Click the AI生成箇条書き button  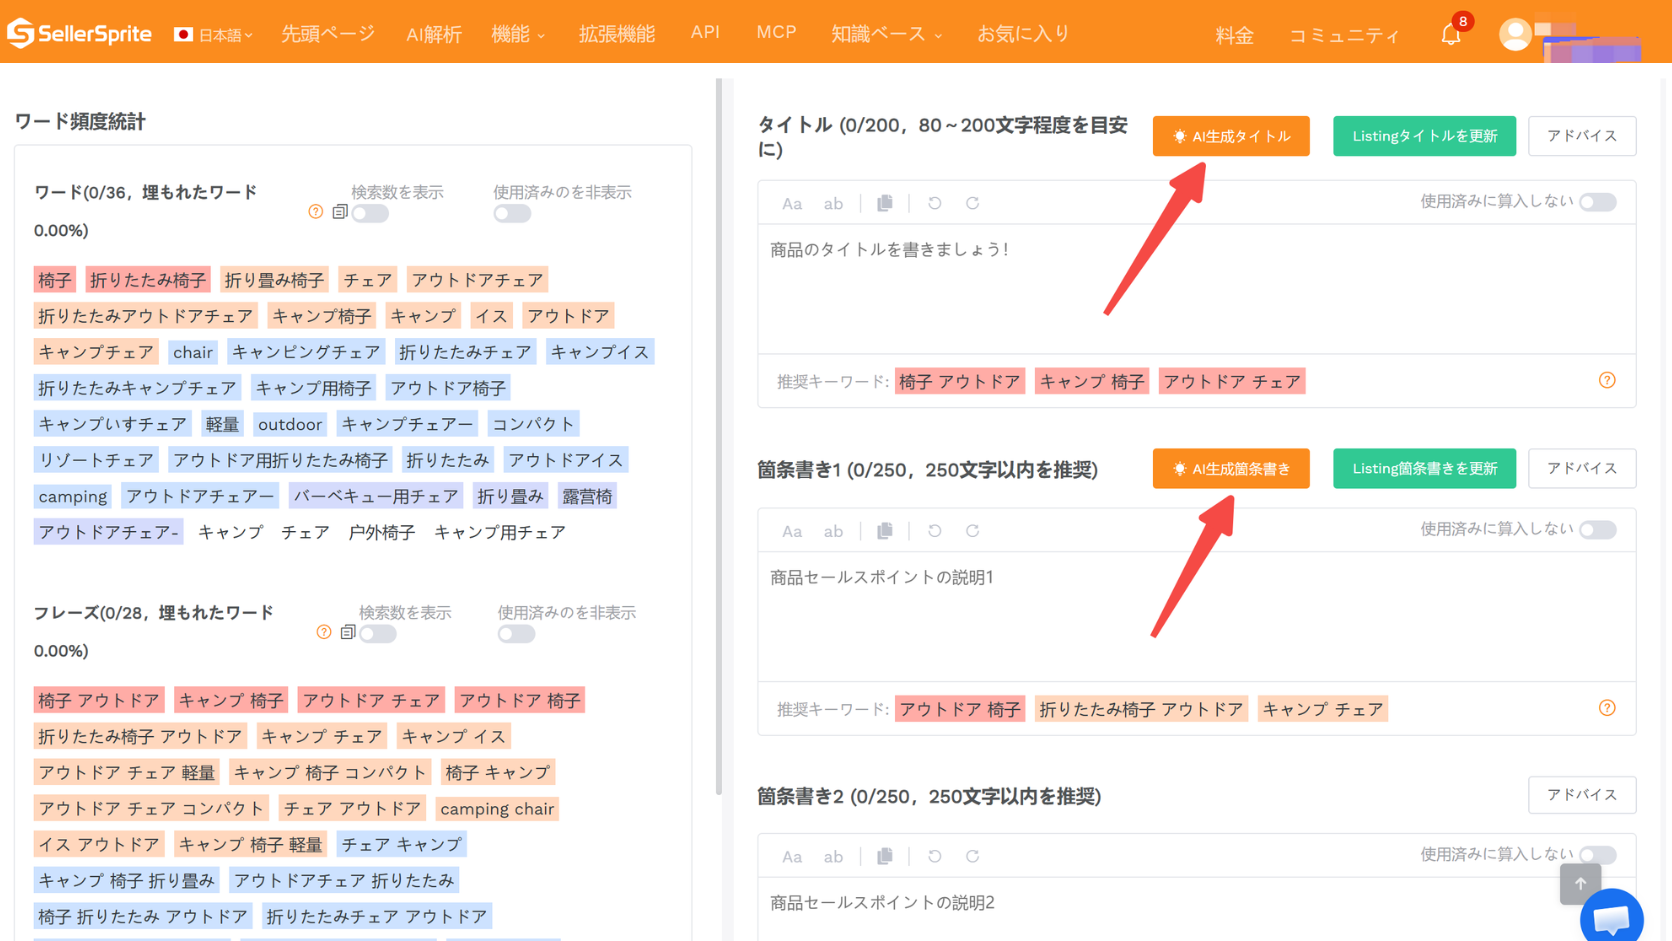[x=1231, y=468]
